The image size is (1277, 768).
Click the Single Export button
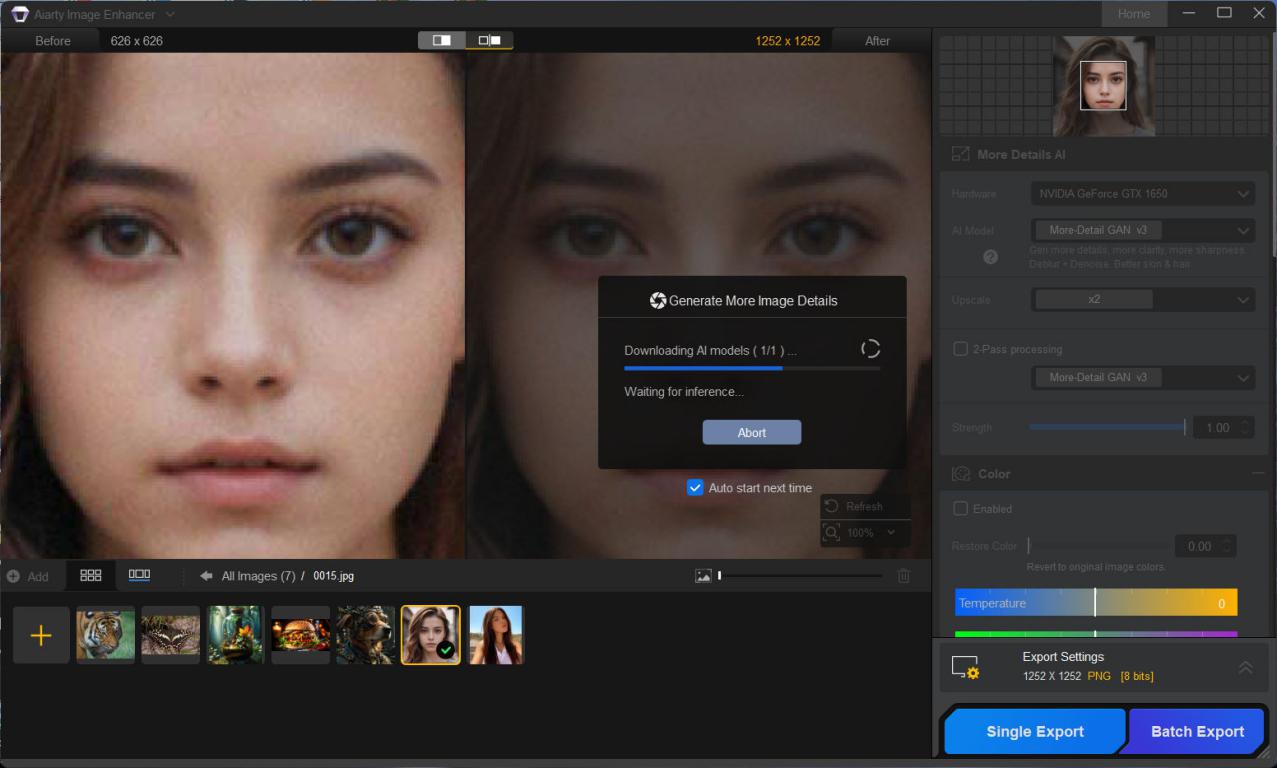(1034, 732)
